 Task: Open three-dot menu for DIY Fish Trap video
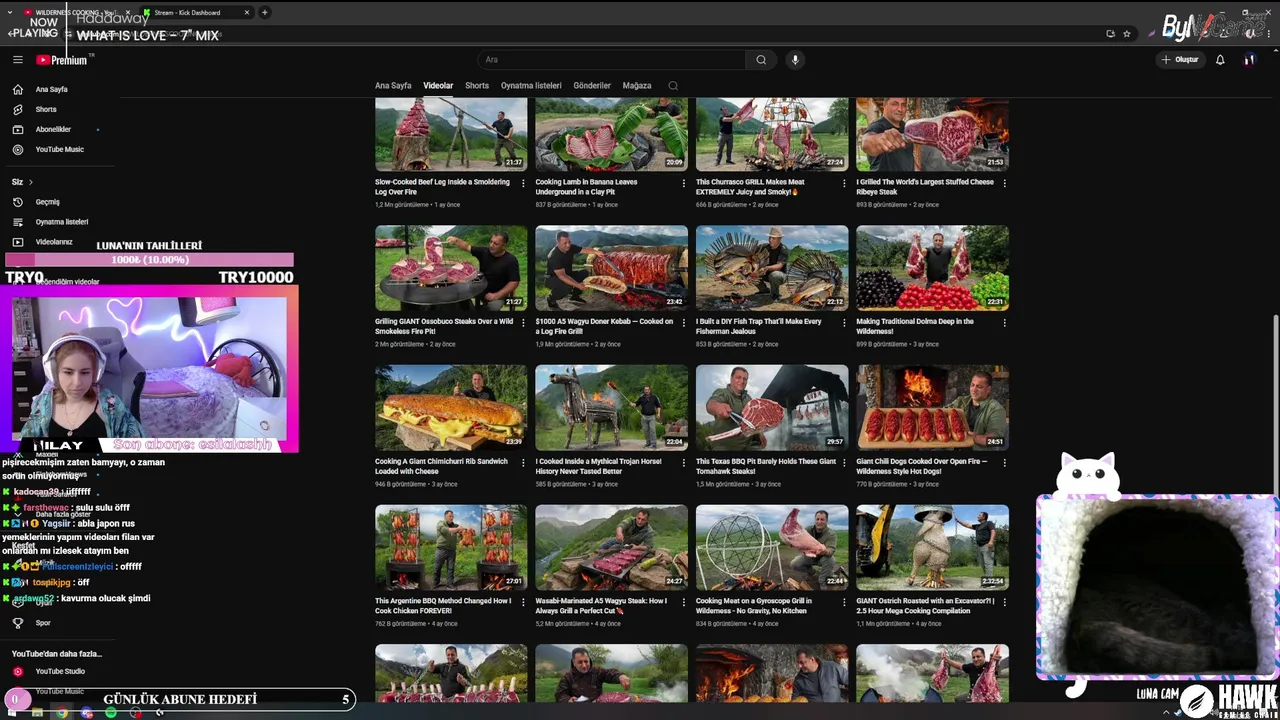[844, 322]
